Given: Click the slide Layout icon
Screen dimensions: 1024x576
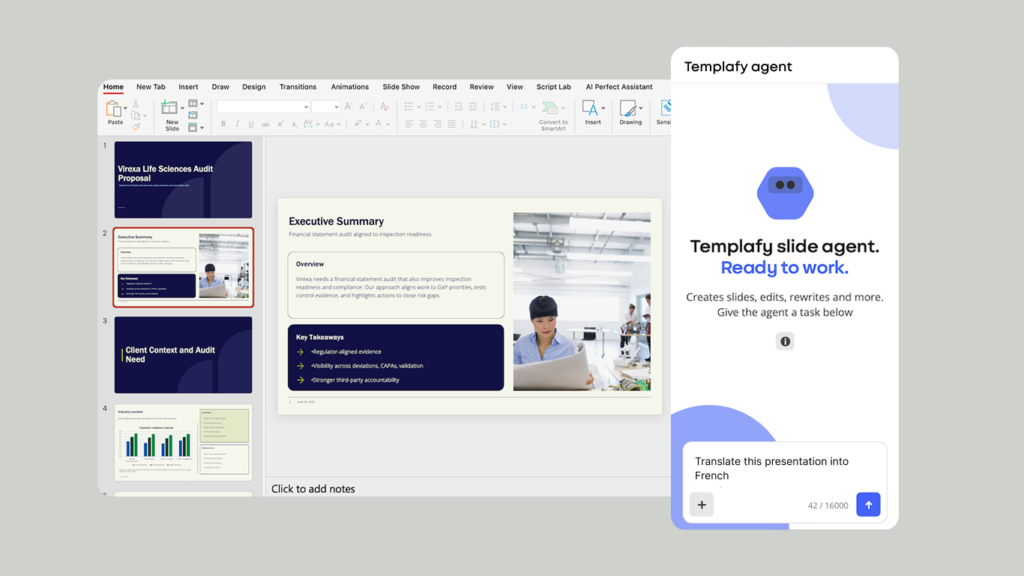Looking at the screenshot, I should coord(193,103).
